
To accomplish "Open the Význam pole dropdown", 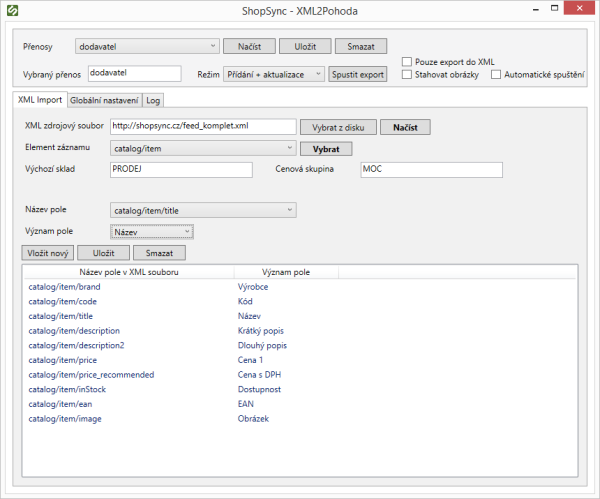I will coord(151,232).
